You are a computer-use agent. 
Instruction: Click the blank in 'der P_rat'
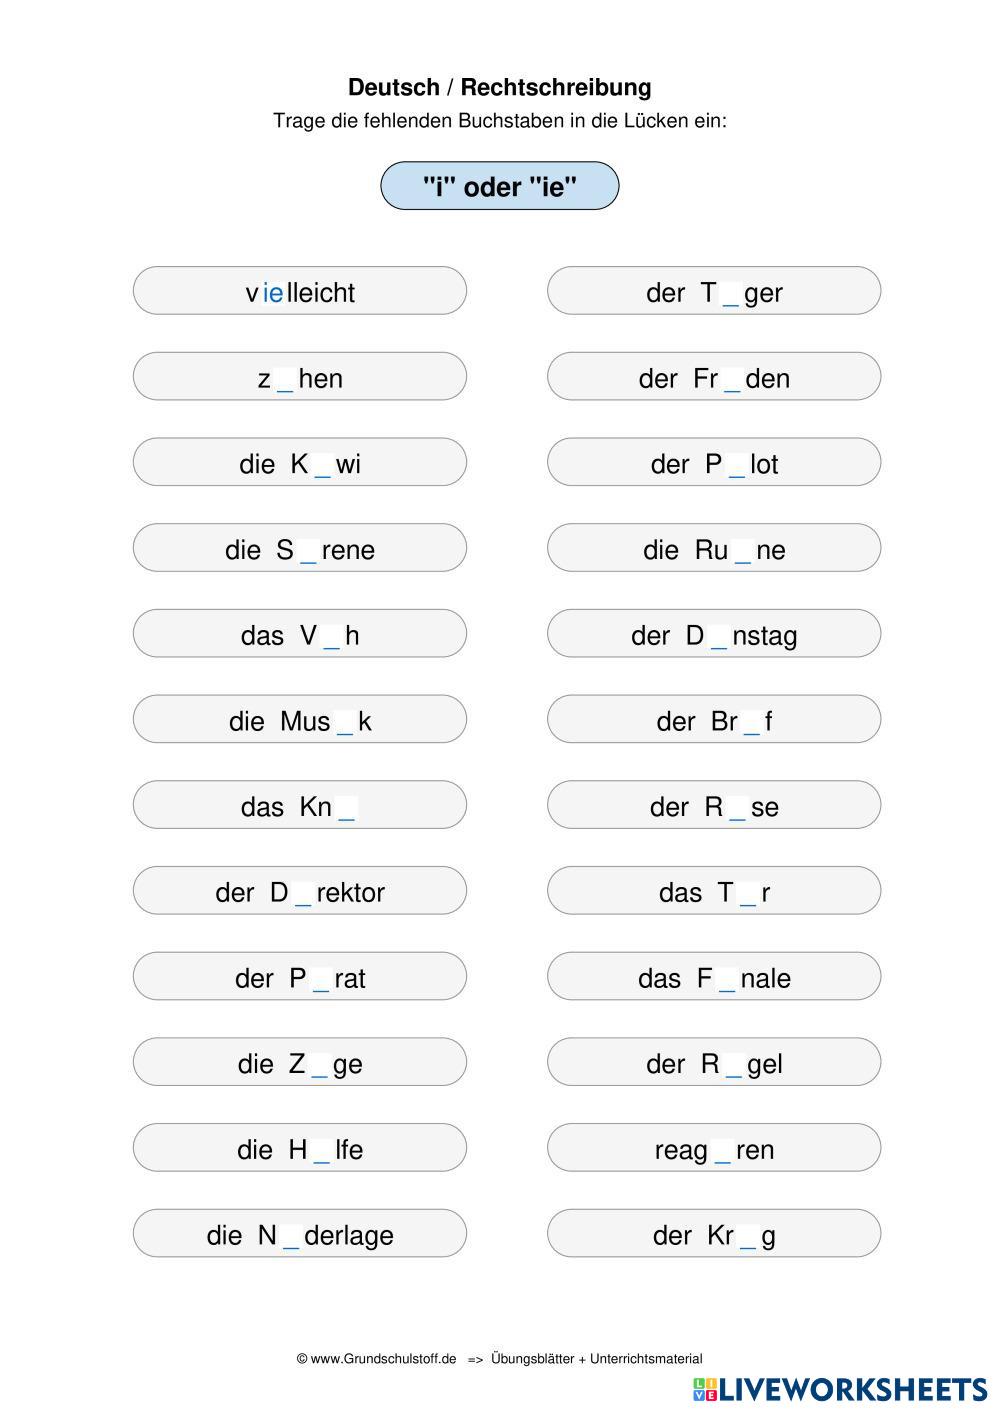click(x=320, y=979)
